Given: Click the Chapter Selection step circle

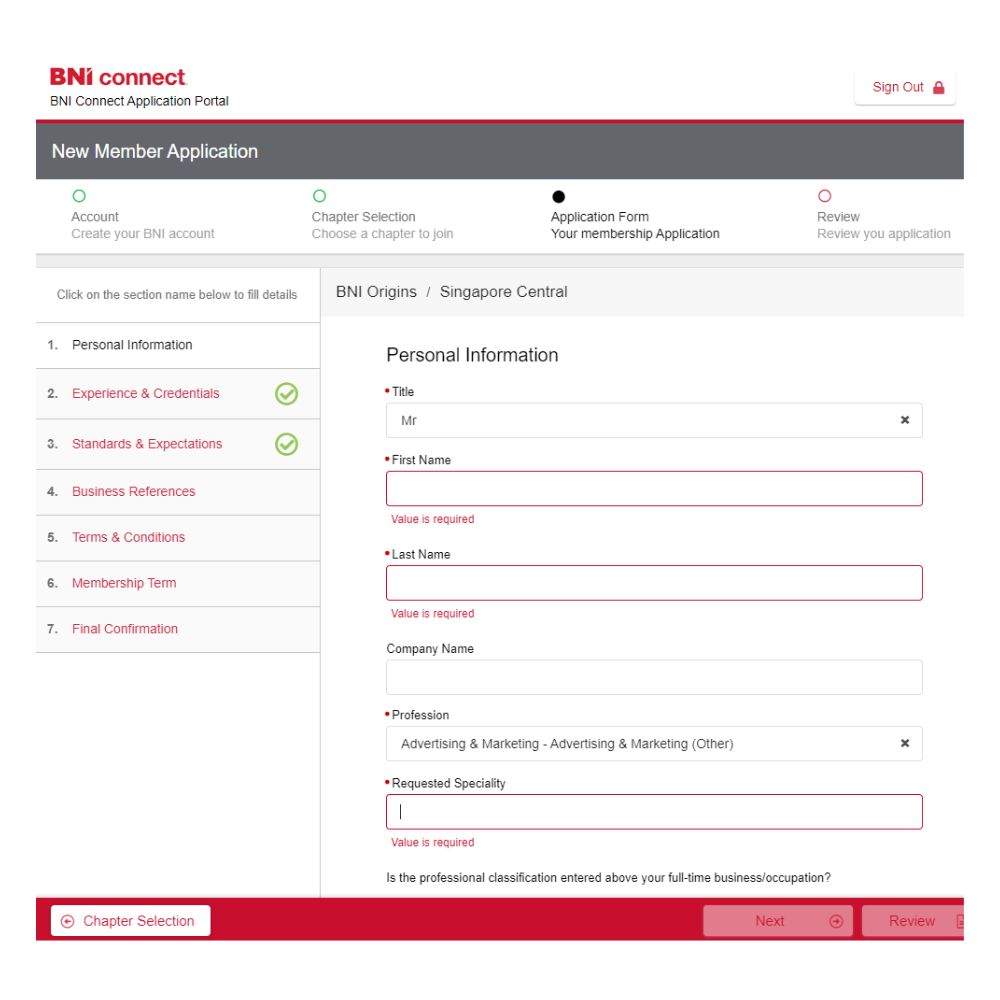Looking at the screenshot, I should tap(319, 197).
